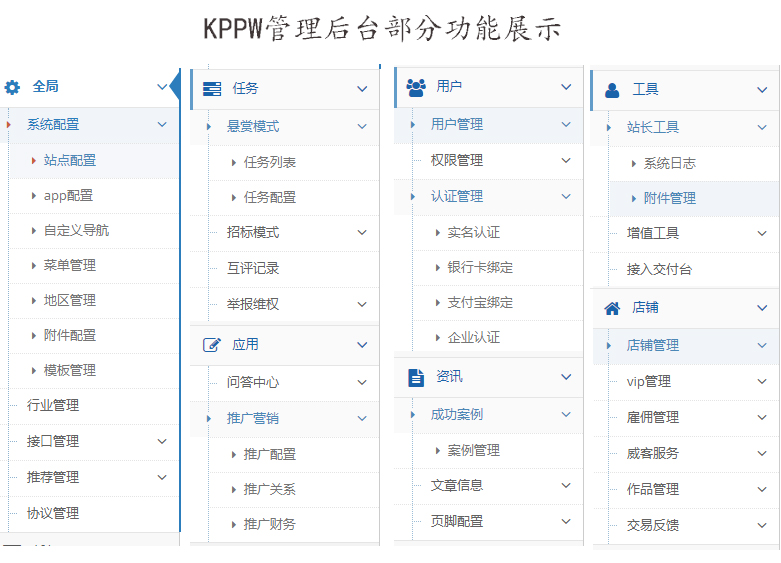The image size is (781, 563).
Task: Click the person icon beside 工具
Action: point(613,90)
